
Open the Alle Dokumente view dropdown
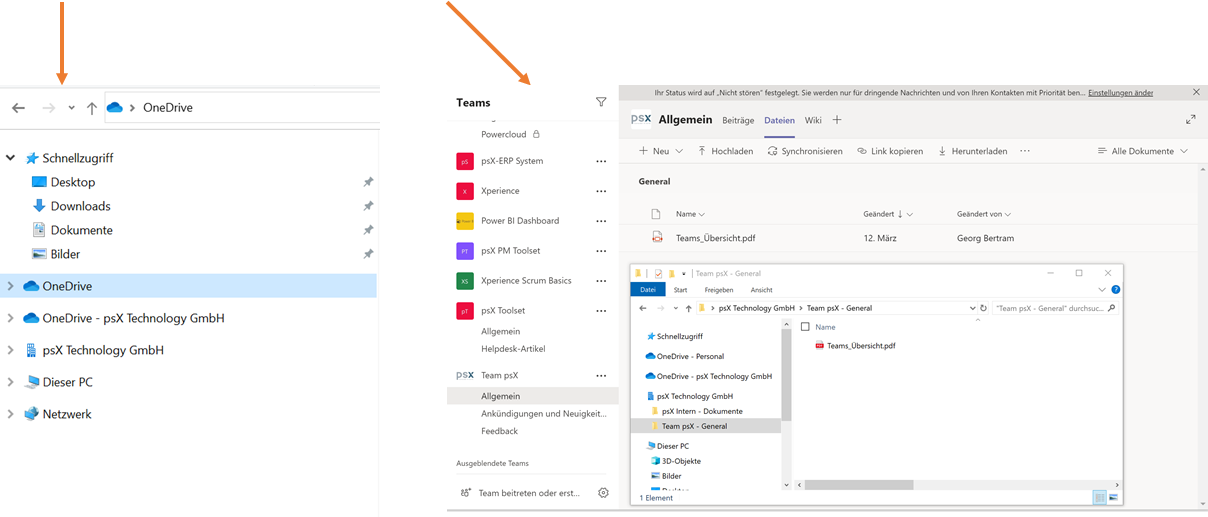pyautogui.click(x=1142, y=151)
